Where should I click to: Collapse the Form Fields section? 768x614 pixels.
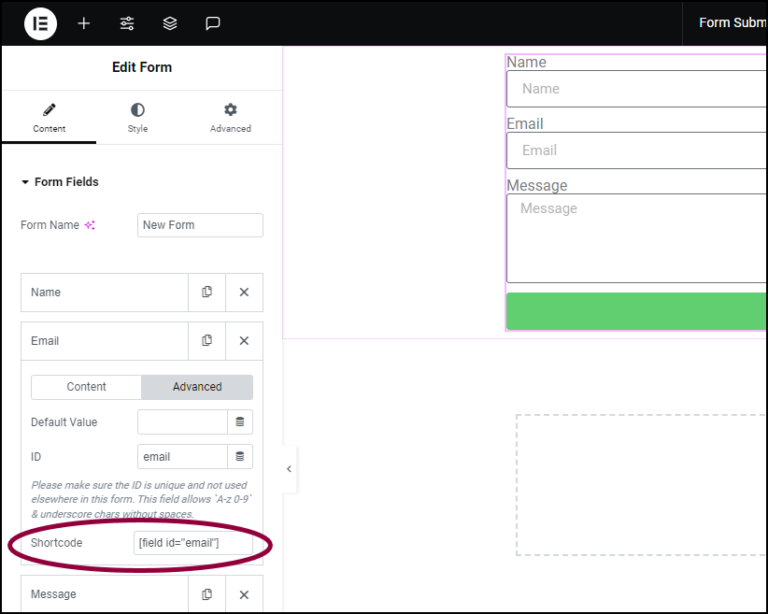point(26,182)
